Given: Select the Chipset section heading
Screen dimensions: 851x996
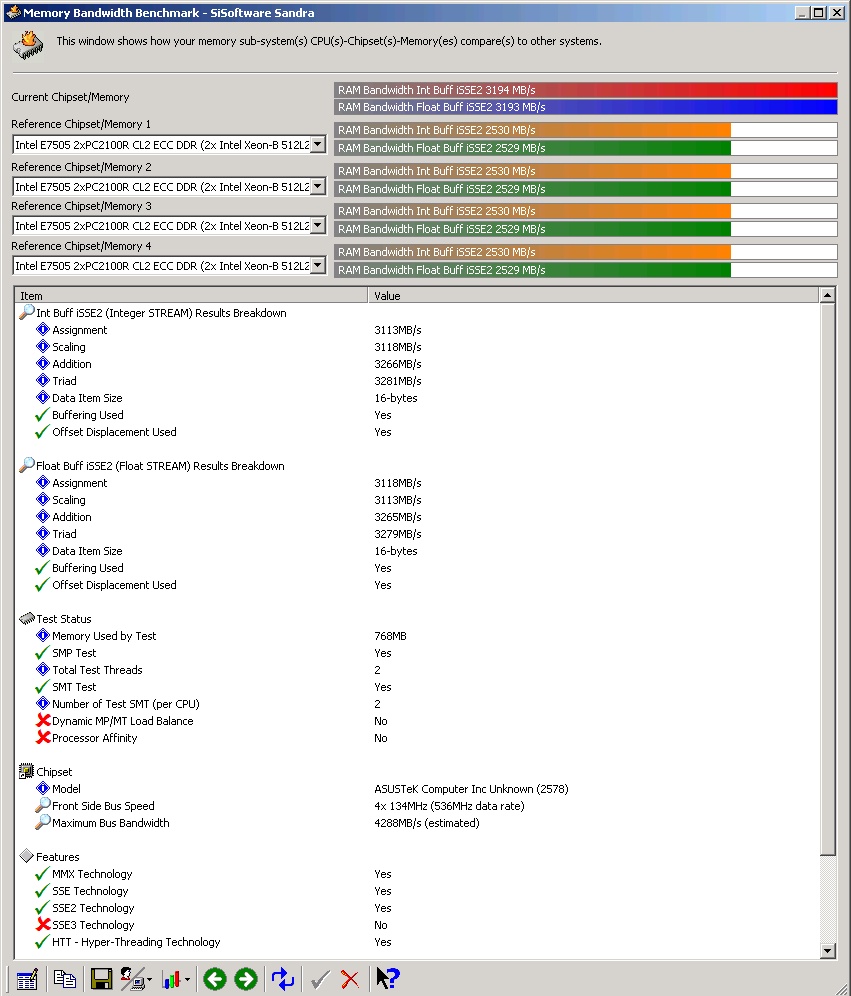Looking at the screenshot, I should pyautogui.click(x=54, y=772).
